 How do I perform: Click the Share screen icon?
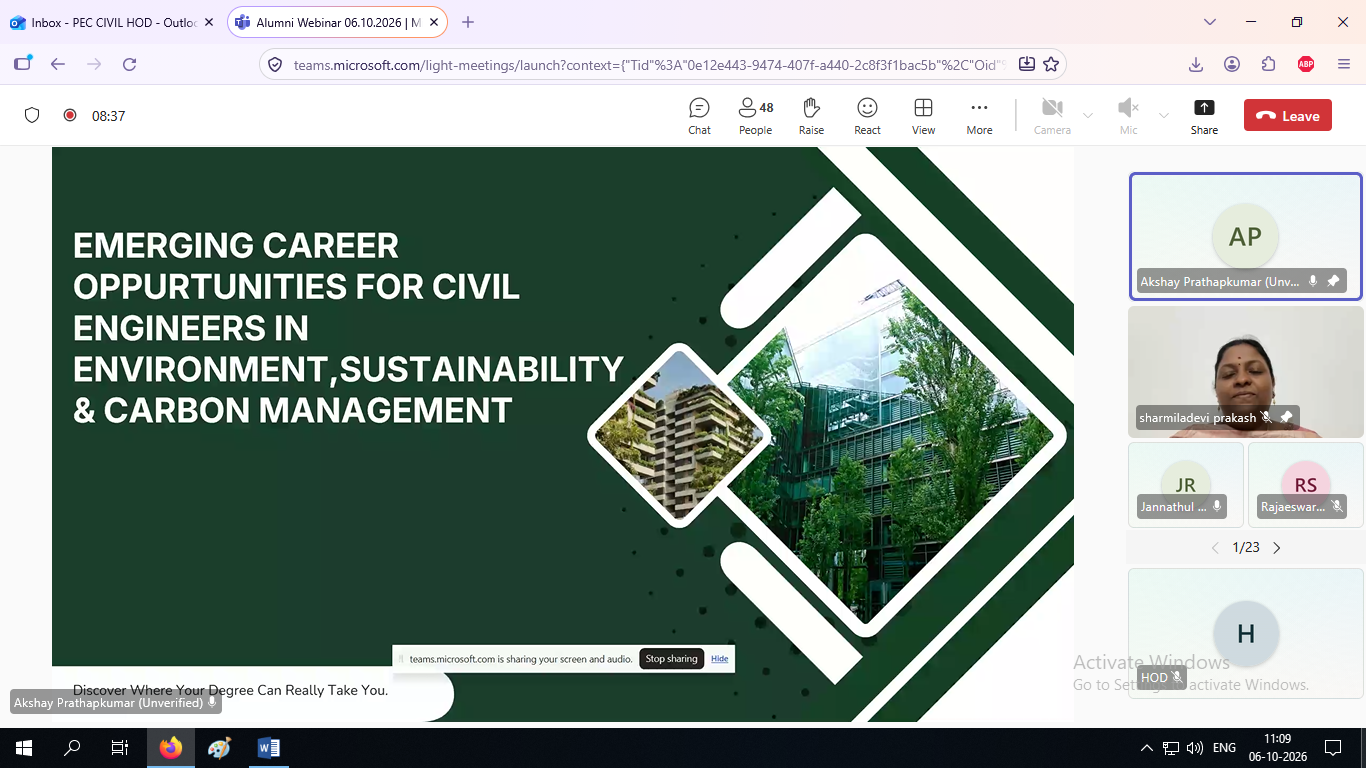tap(1204, 116)
